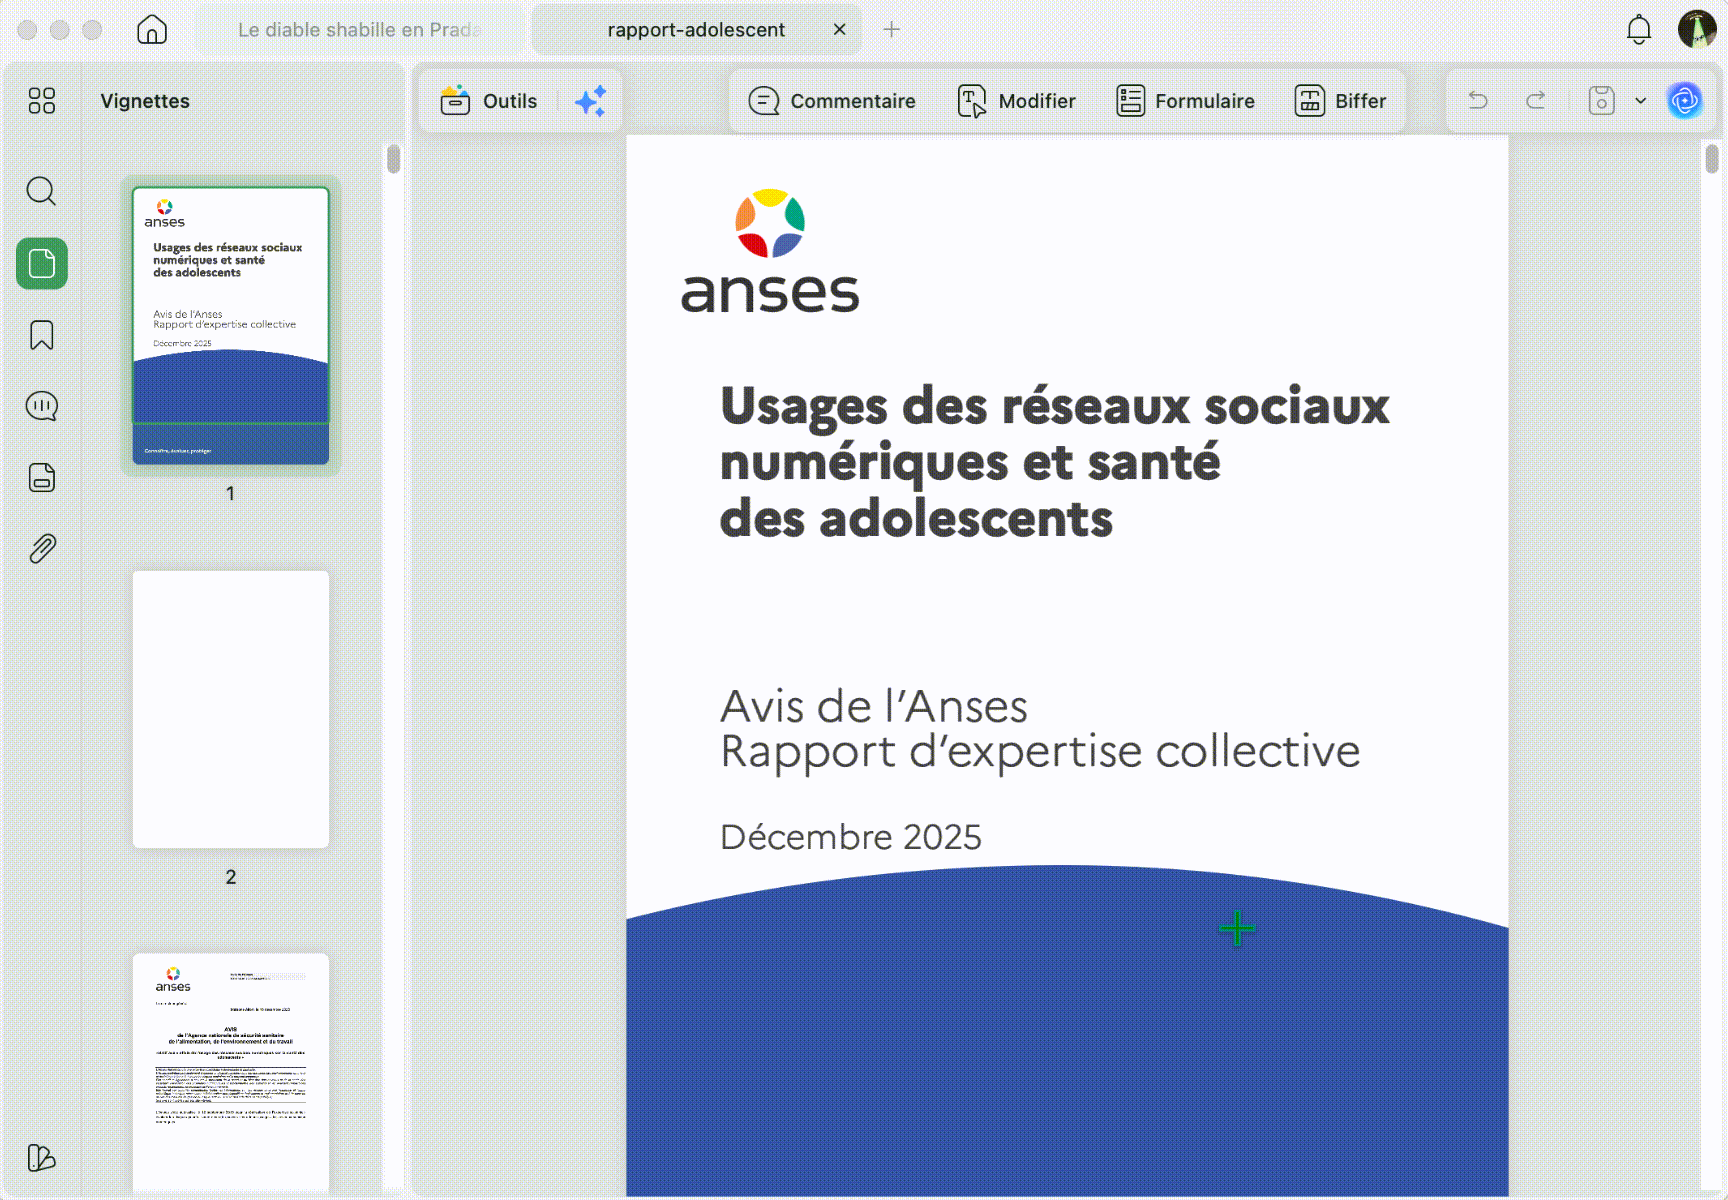Switch to Le diable s'habille en Prada tab
1728x1200 pixels.
[359, 30]
